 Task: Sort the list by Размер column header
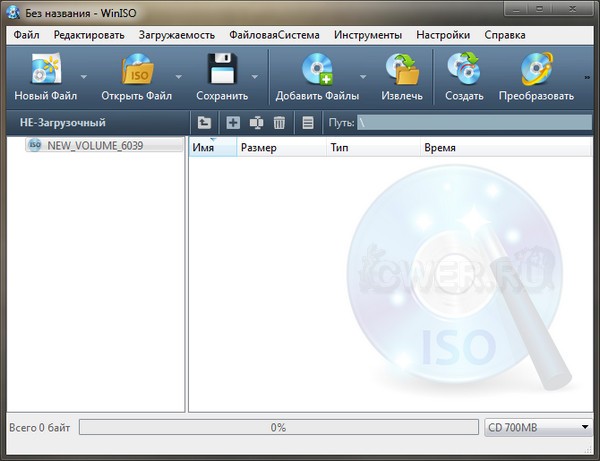click(x=259, y=148)
